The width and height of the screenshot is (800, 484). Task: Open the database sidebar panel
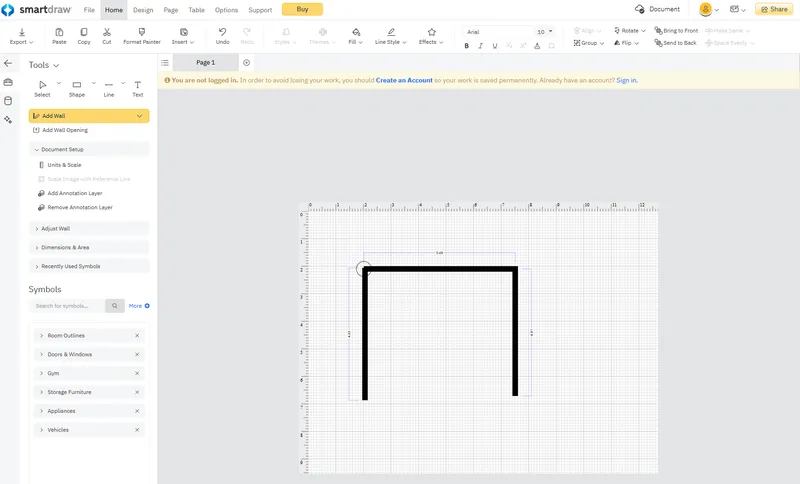coord(8,101)
